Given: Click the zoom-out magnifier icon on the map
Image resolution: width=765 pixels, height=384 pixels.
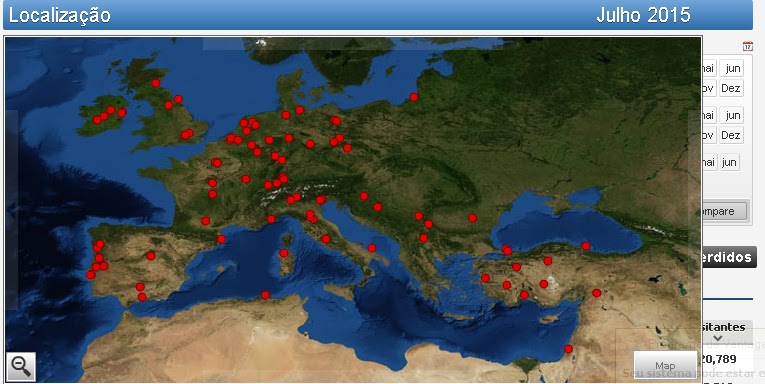Looking at the screenshot, I should point(21,366).
